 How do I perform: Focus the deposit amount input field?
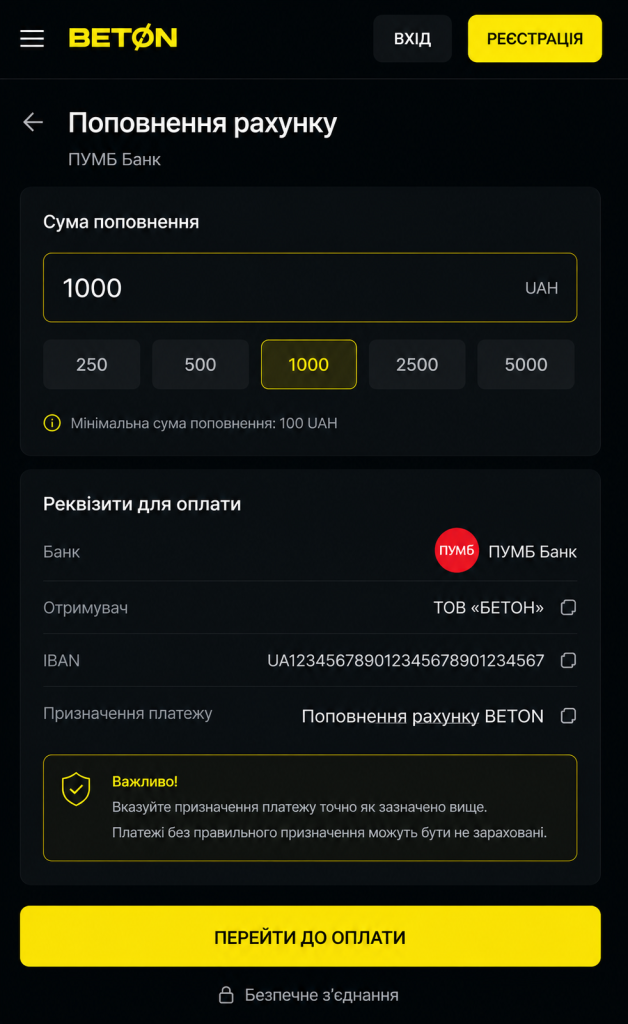click(310, 287)
